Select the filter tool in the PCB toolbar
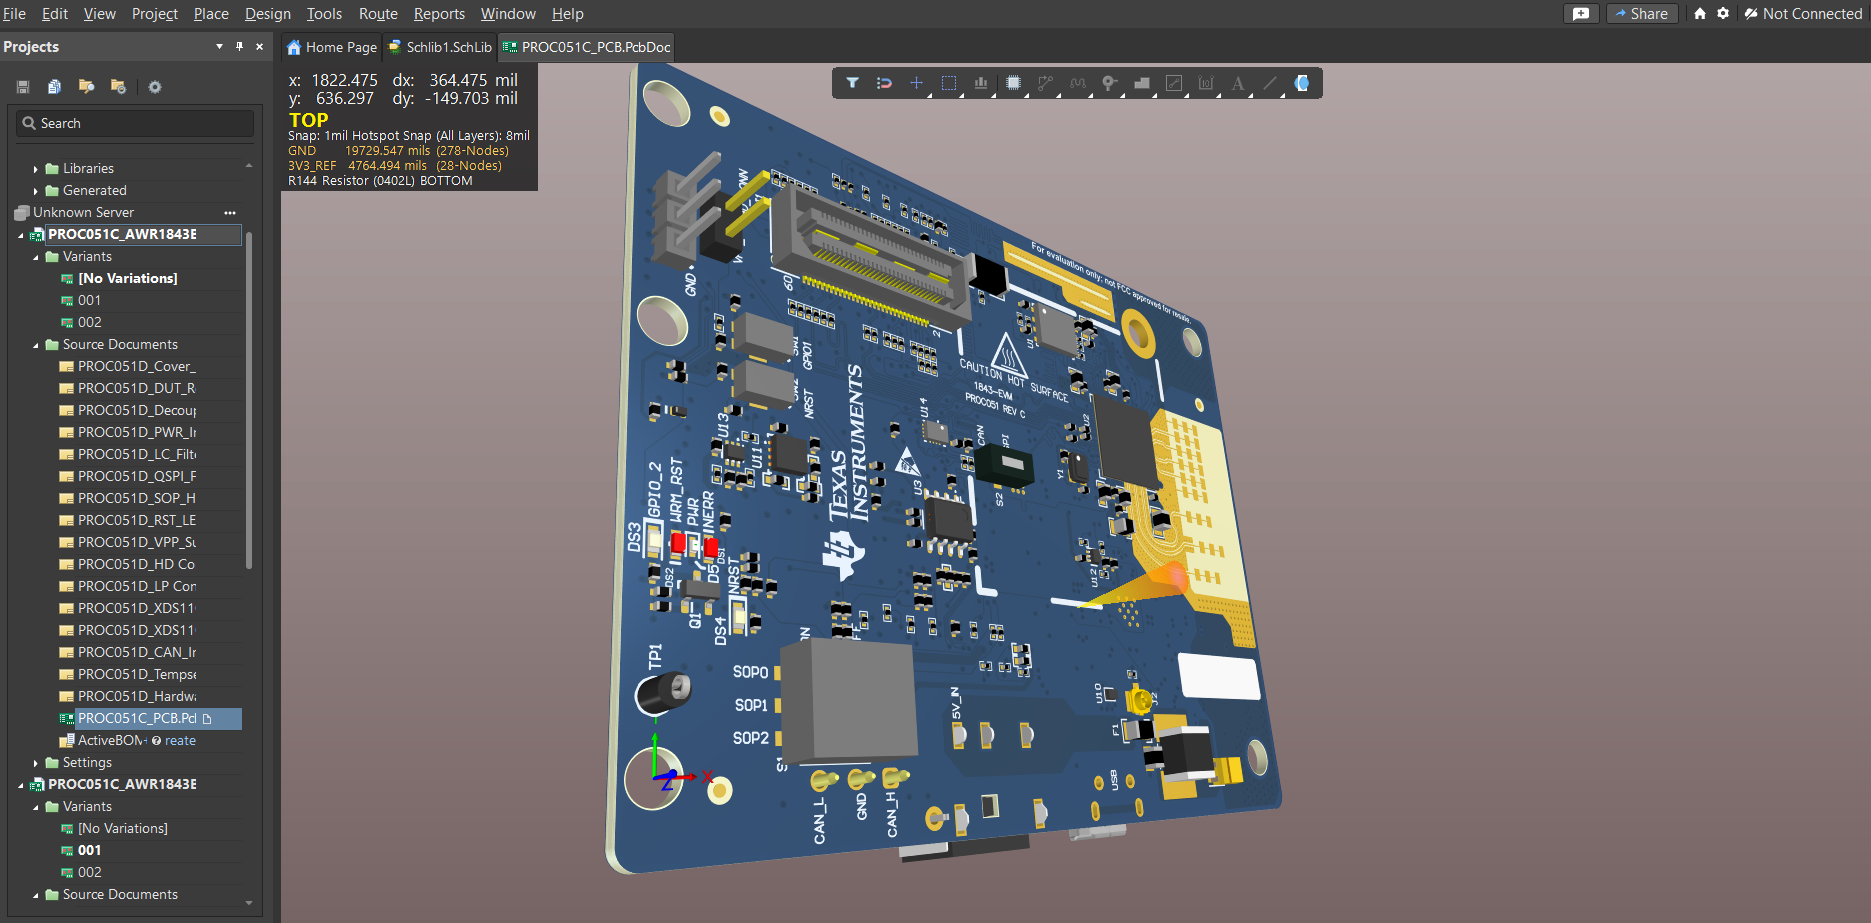 [852, 83]
